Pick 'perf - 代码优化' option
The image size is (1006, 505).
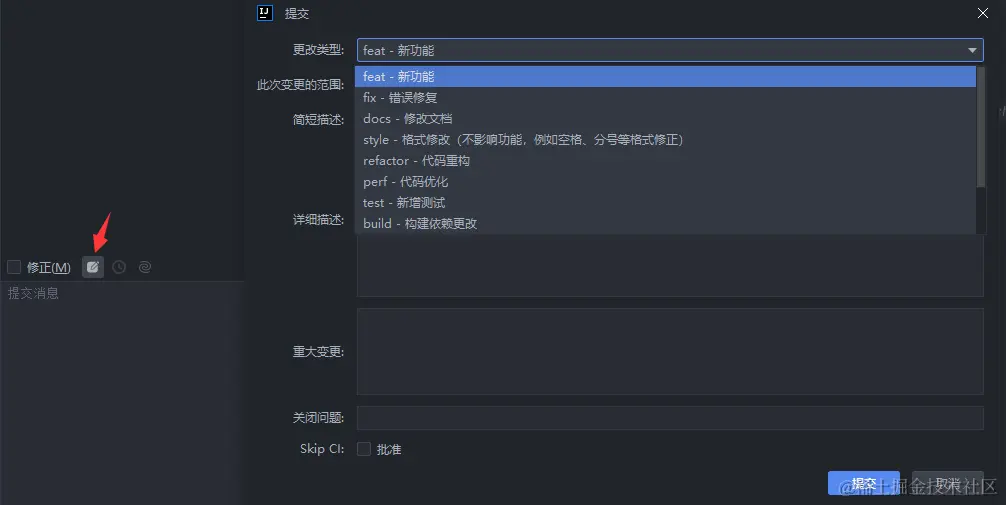click(665, 182)
